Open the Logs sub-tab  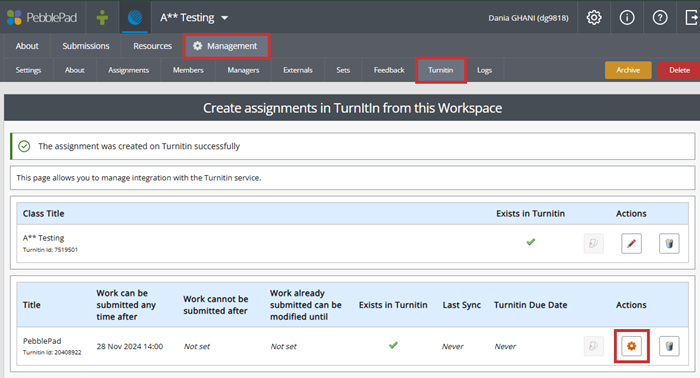point(484,70)
